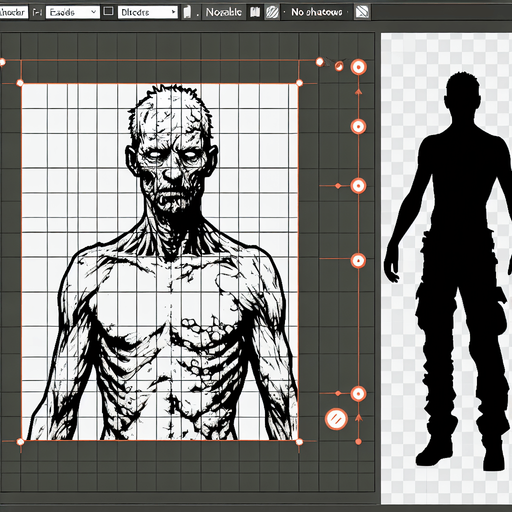Click the small tilted orange rotation handle

[x=339, y=66]
